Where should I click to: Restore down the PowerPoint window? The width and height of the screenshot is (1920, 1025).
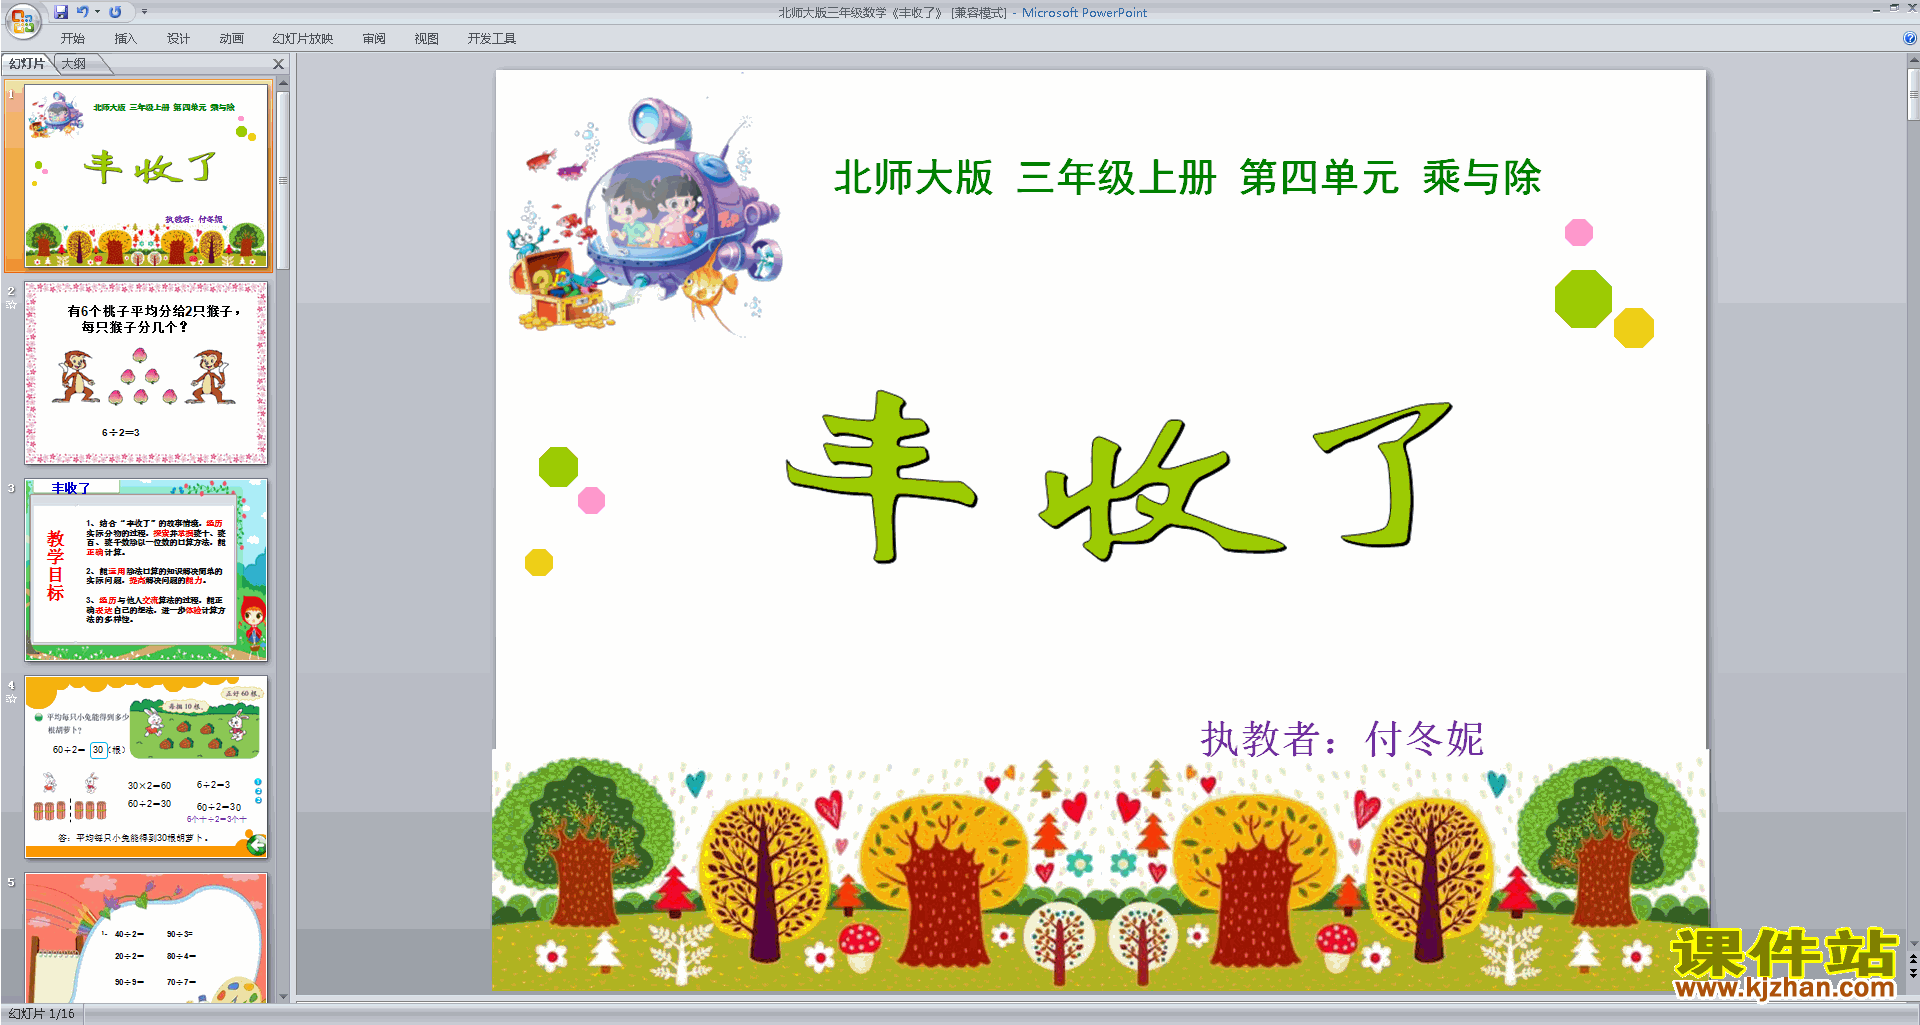(1894, 8)
